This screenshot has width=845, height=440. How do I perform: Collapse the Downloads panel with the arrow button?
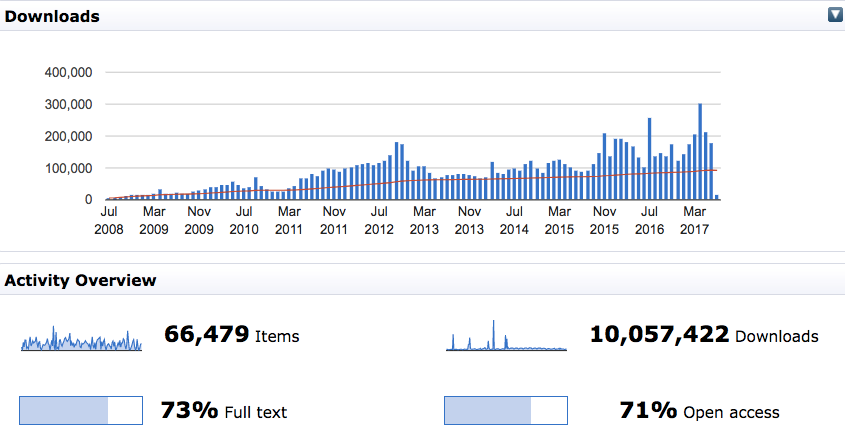click(x=834, y=15)
